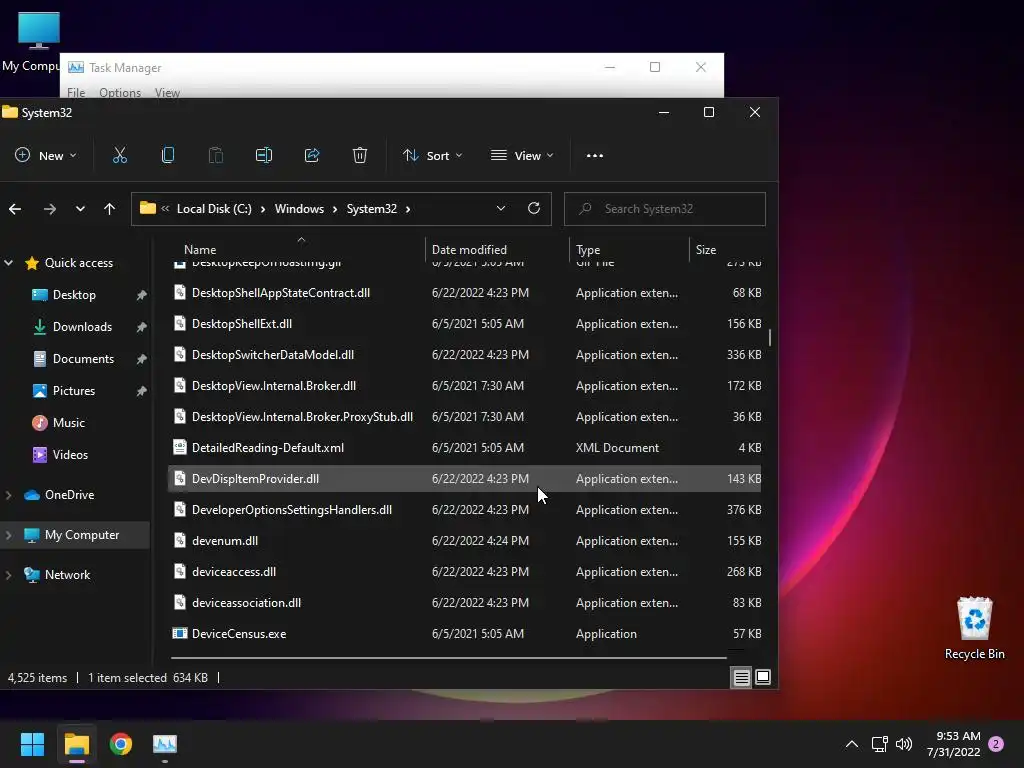This screenshot has height=768, width=1024.
Task: Open the View dropdown
Action: click(522, 155)
